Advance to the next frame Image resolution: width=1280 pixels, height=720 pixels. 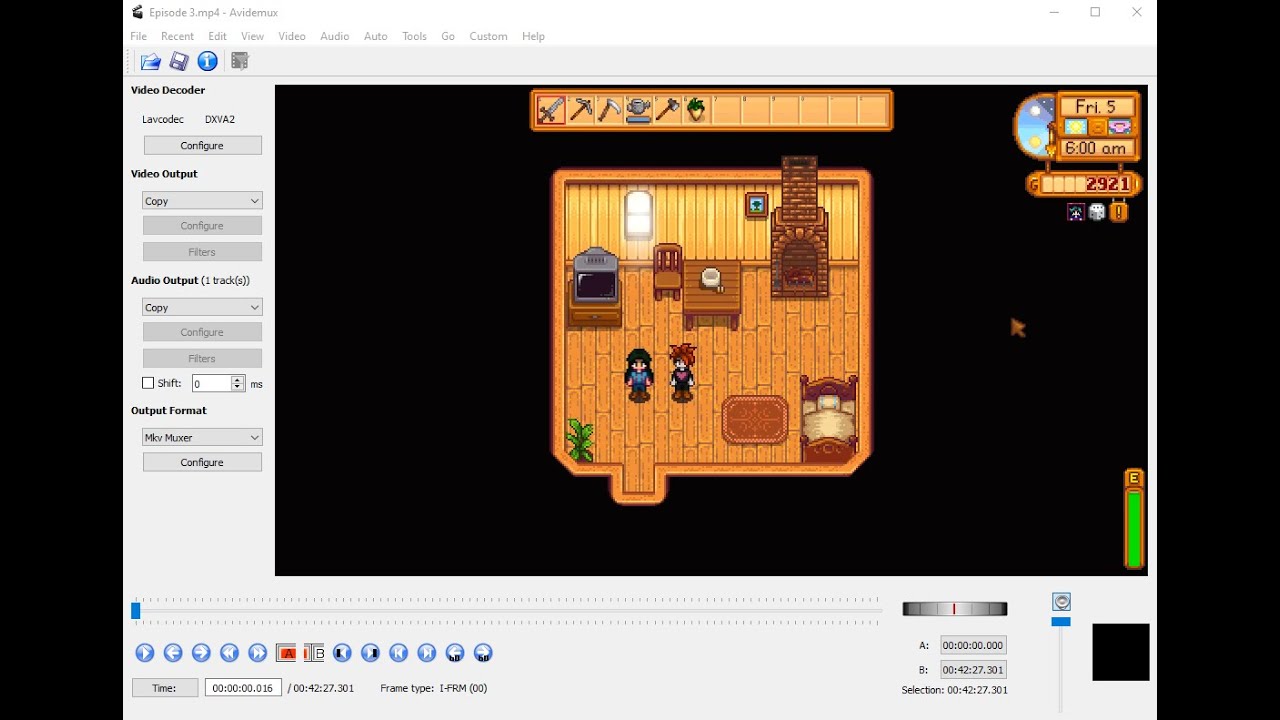tap(201, 653)
